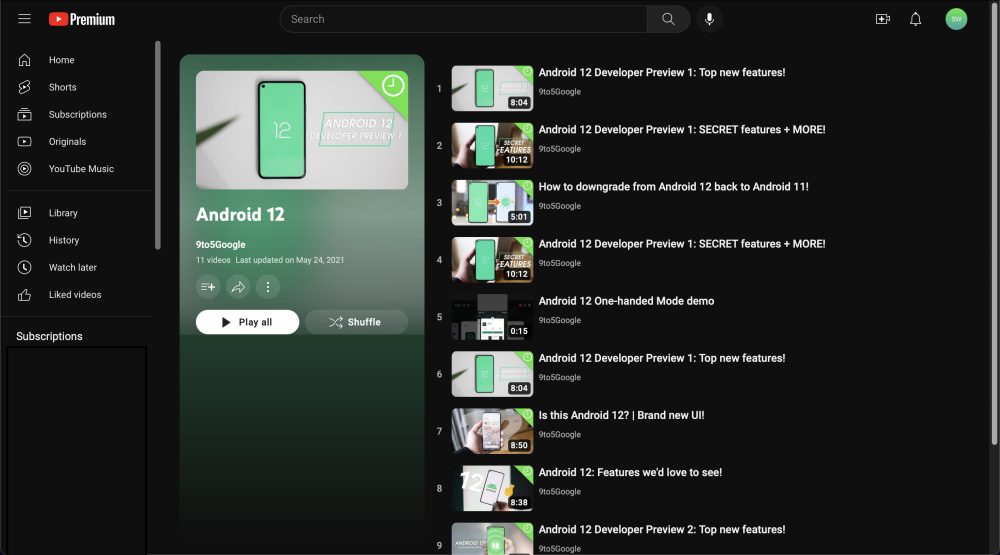Toggle Shuffle for the playlist
The image size is (1000, 555).
[x=356, y=322]
